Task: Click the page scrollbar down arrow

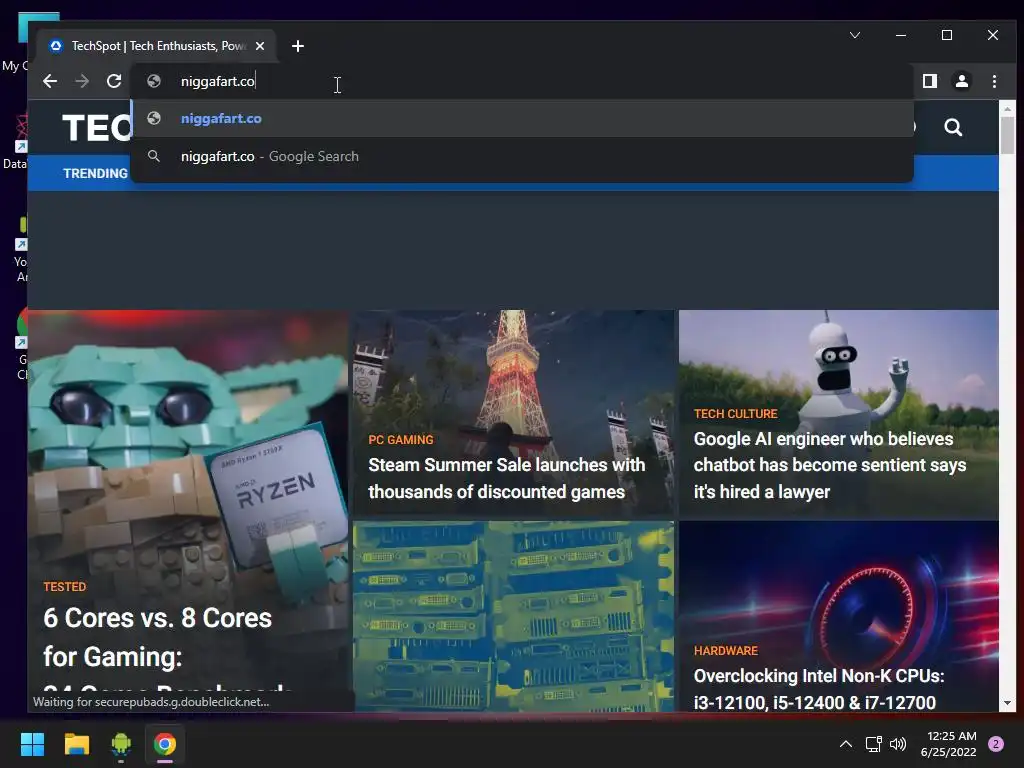Action: pyautogui.click(x=1007, y=703)
